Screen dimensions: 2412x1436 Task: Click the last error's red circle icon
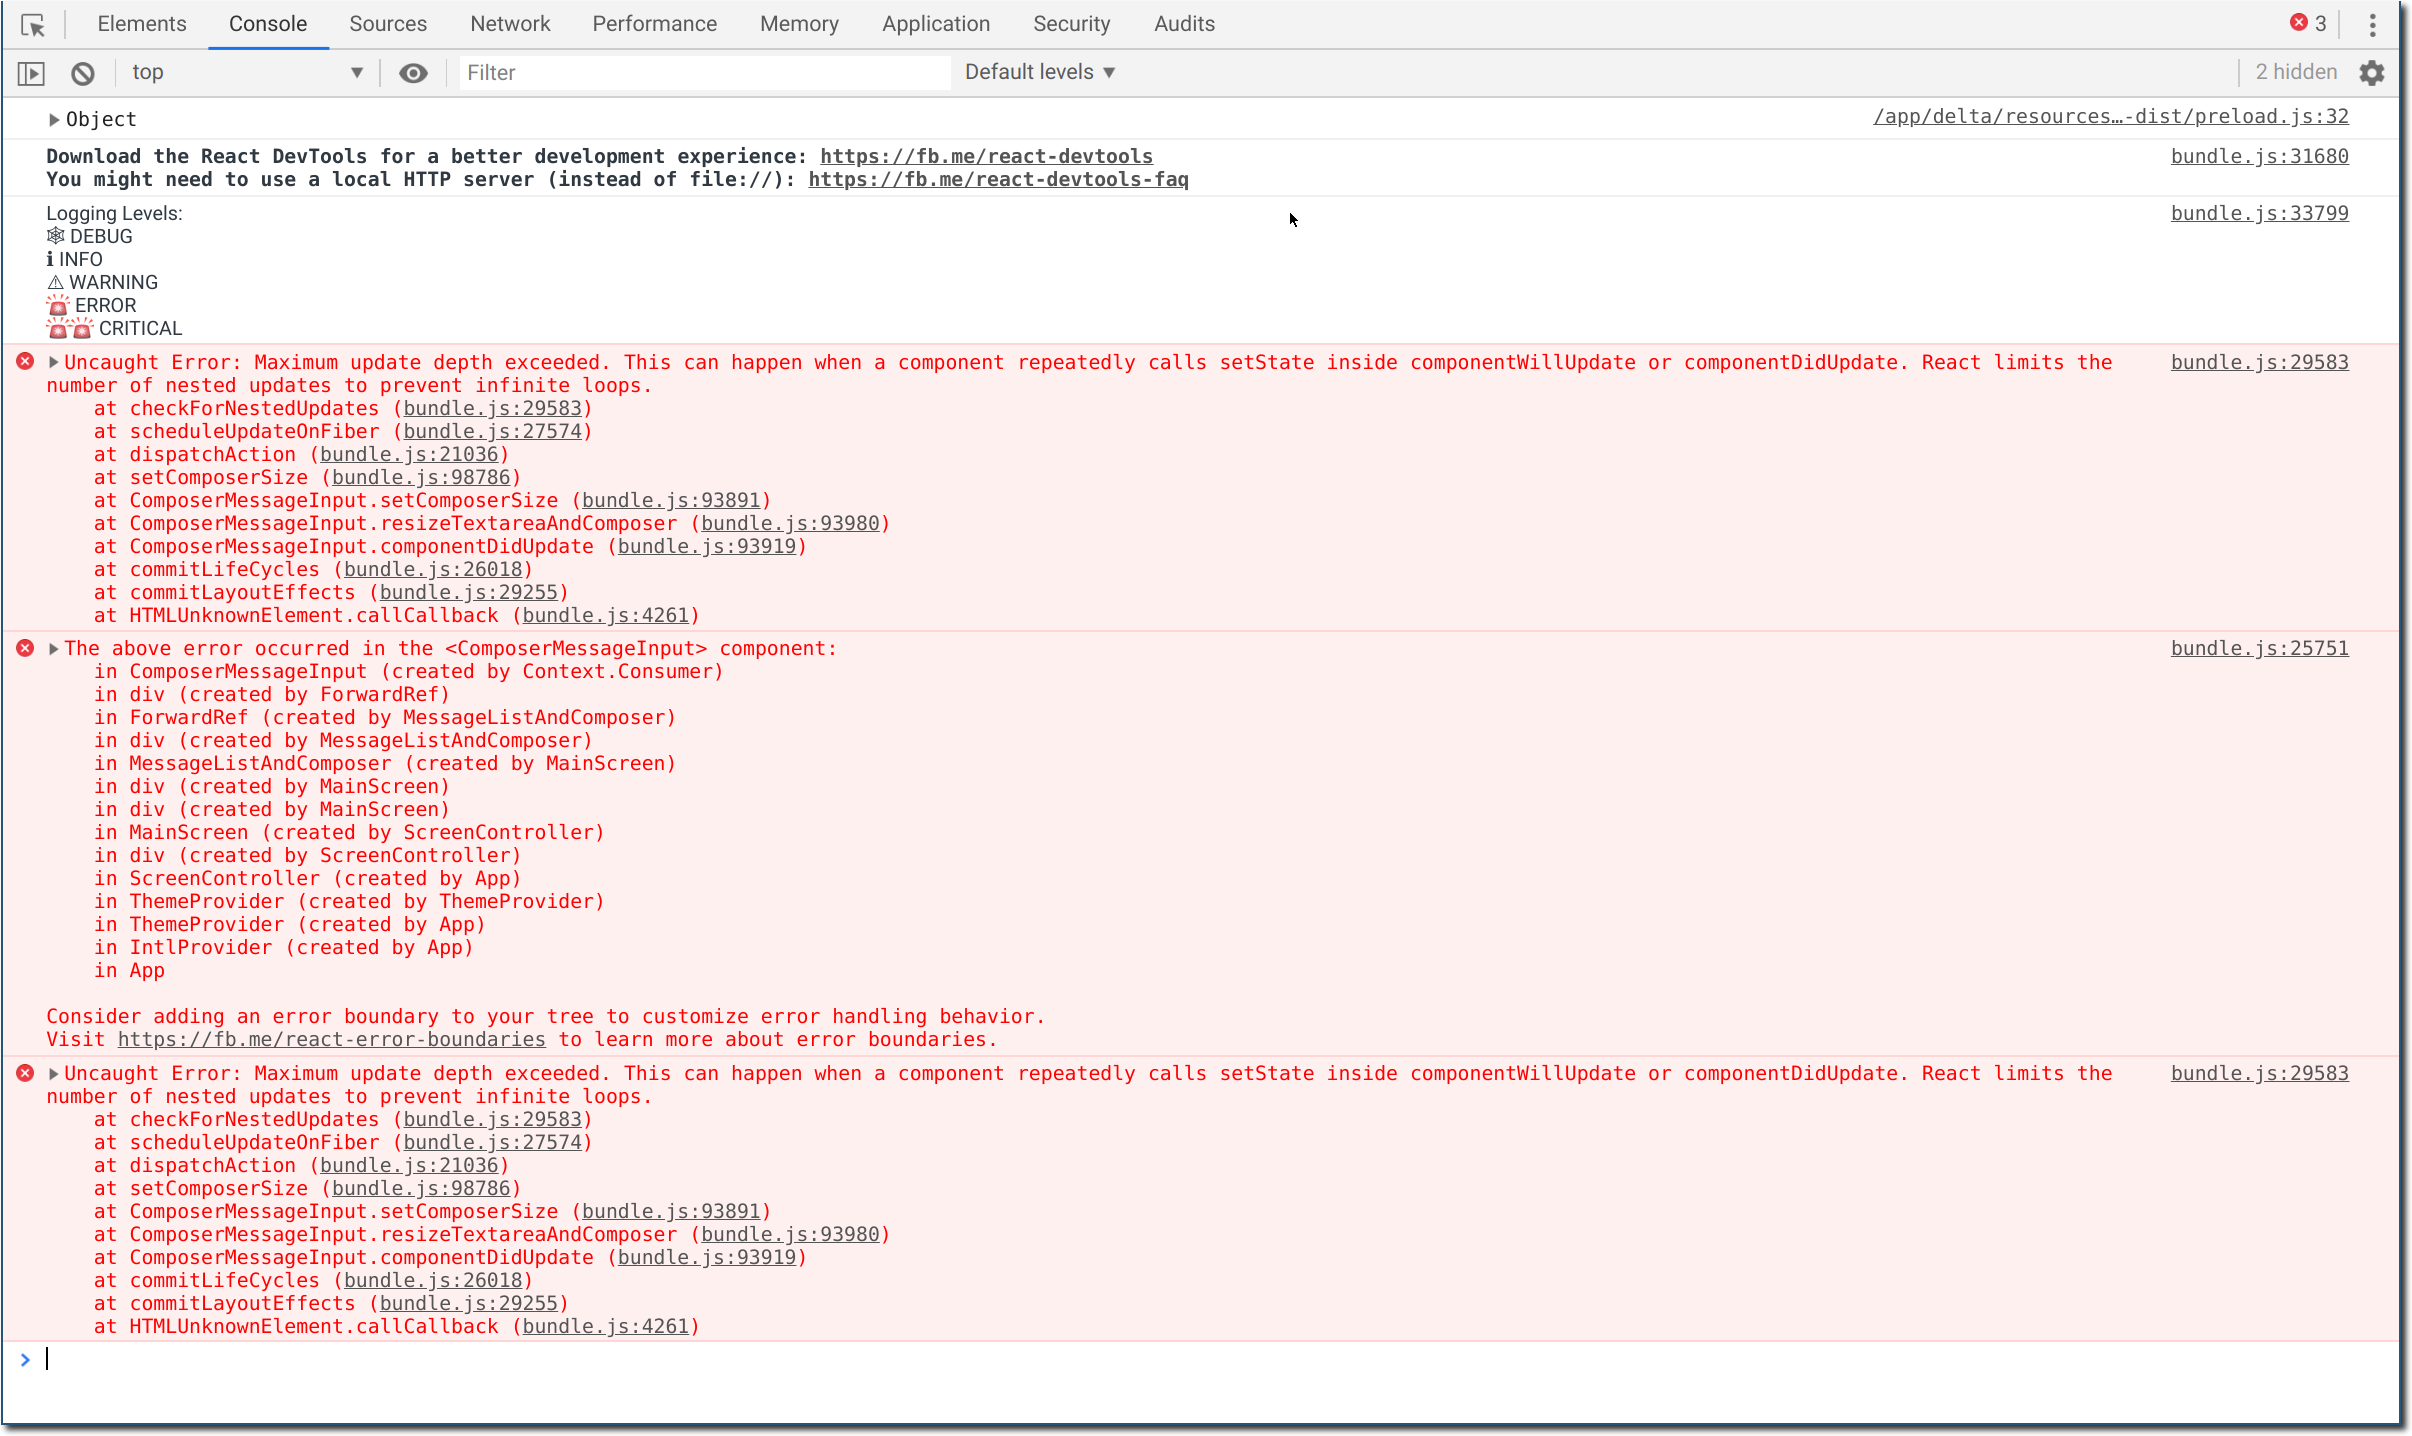(x=26, y=1073)
